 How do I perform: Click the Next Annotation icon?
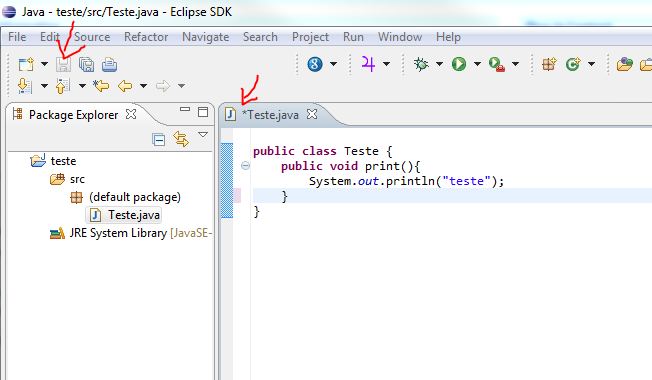pos(25,86)
